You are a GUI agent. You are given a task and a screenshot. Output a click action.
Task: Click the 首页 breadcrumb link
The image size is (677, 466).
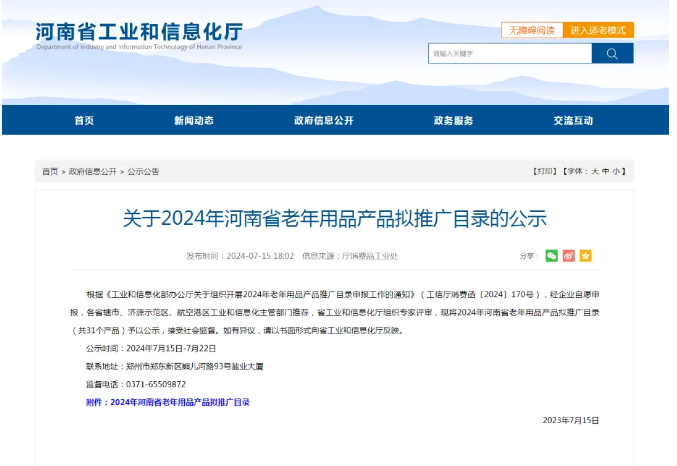[50, 171]
